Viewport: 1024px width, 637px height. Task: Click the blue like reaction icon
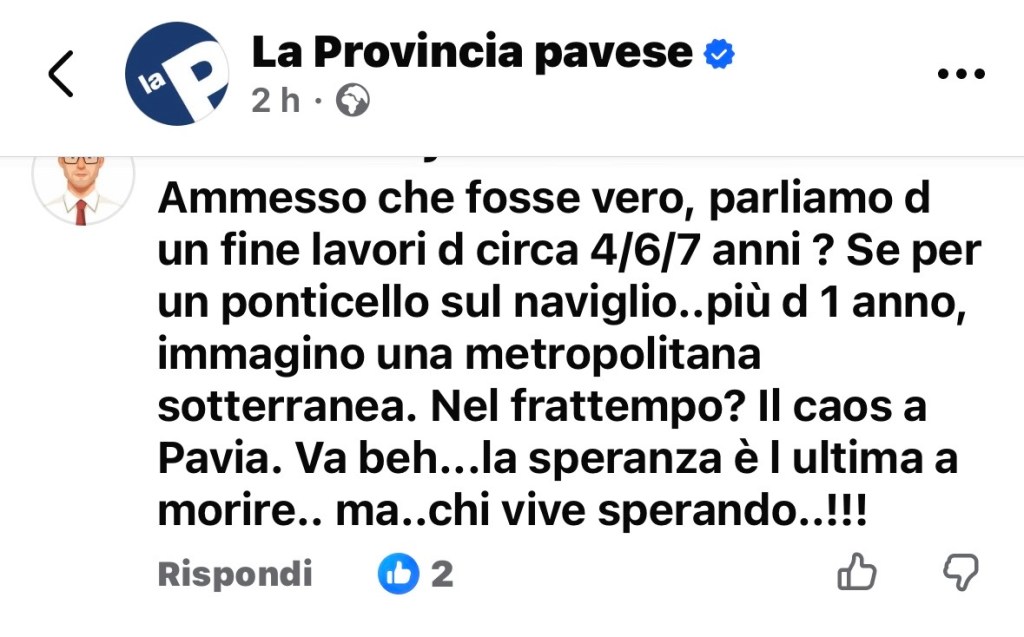tap(397, 574)
